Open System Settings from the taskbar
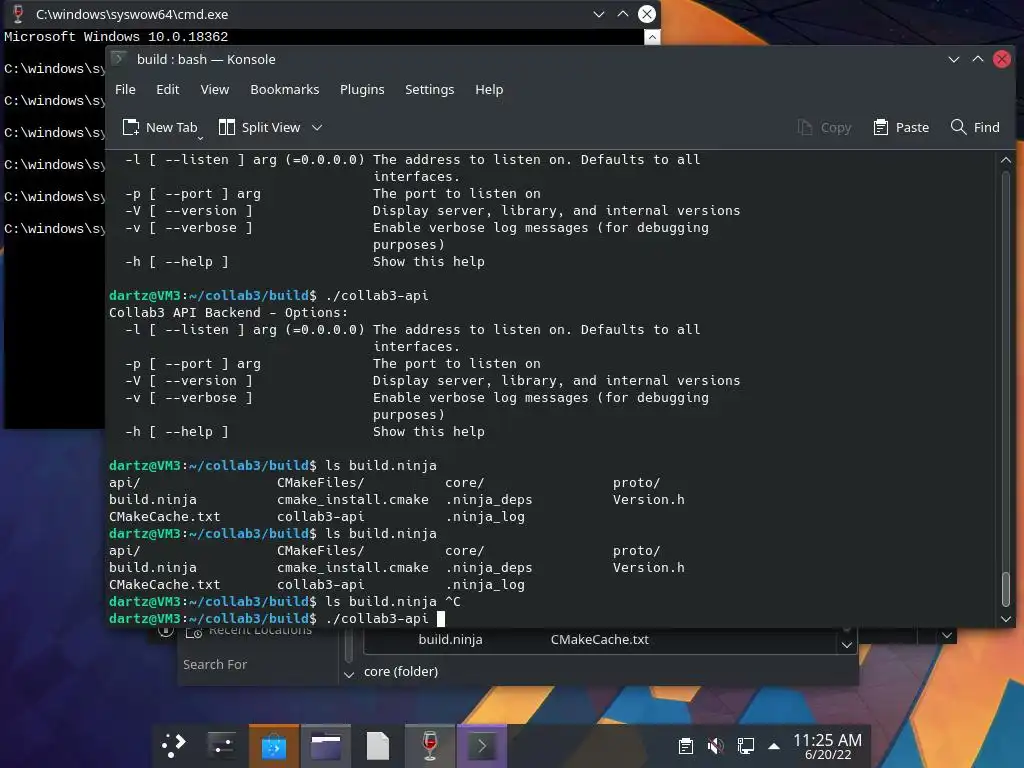The height and width of the screenshot is (768, 1024). point(222,745)
